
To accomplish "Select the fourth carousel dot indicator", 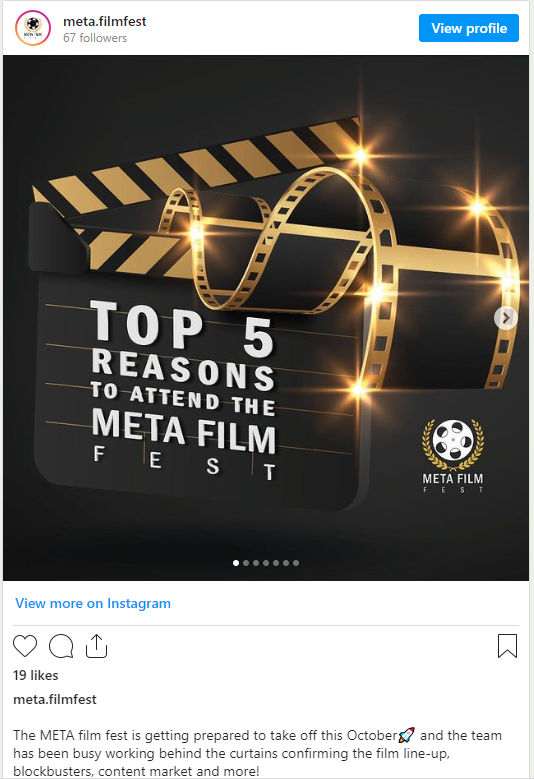I will click(266, 563).
